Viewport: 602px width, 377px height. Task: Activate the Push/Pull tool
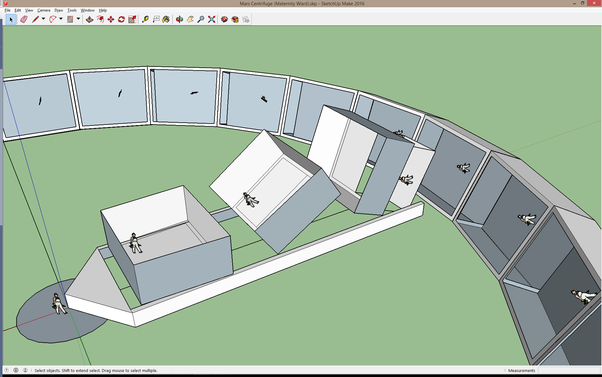coord(89,19)
